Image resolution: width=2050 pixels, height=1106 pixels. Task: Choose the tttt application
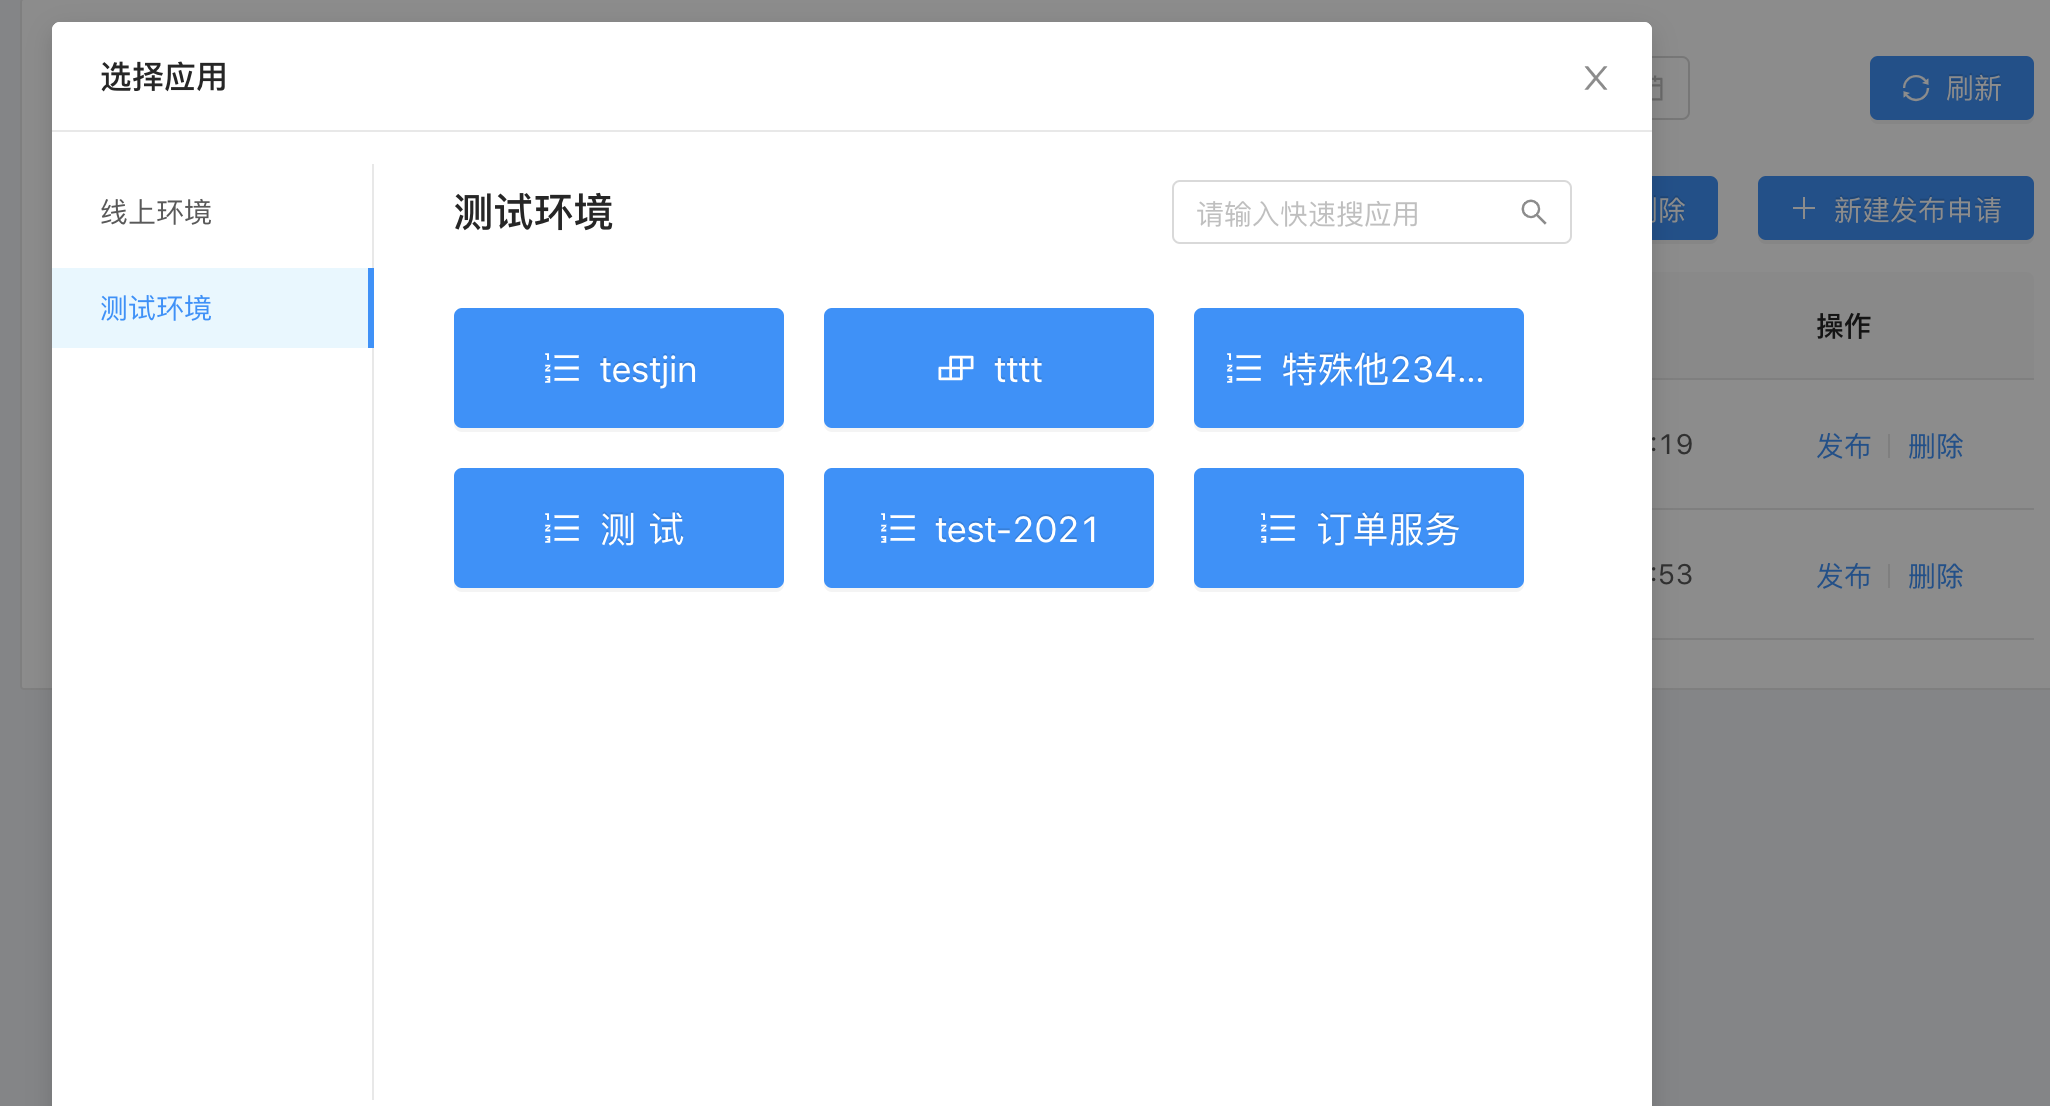[x=989, y=368]
